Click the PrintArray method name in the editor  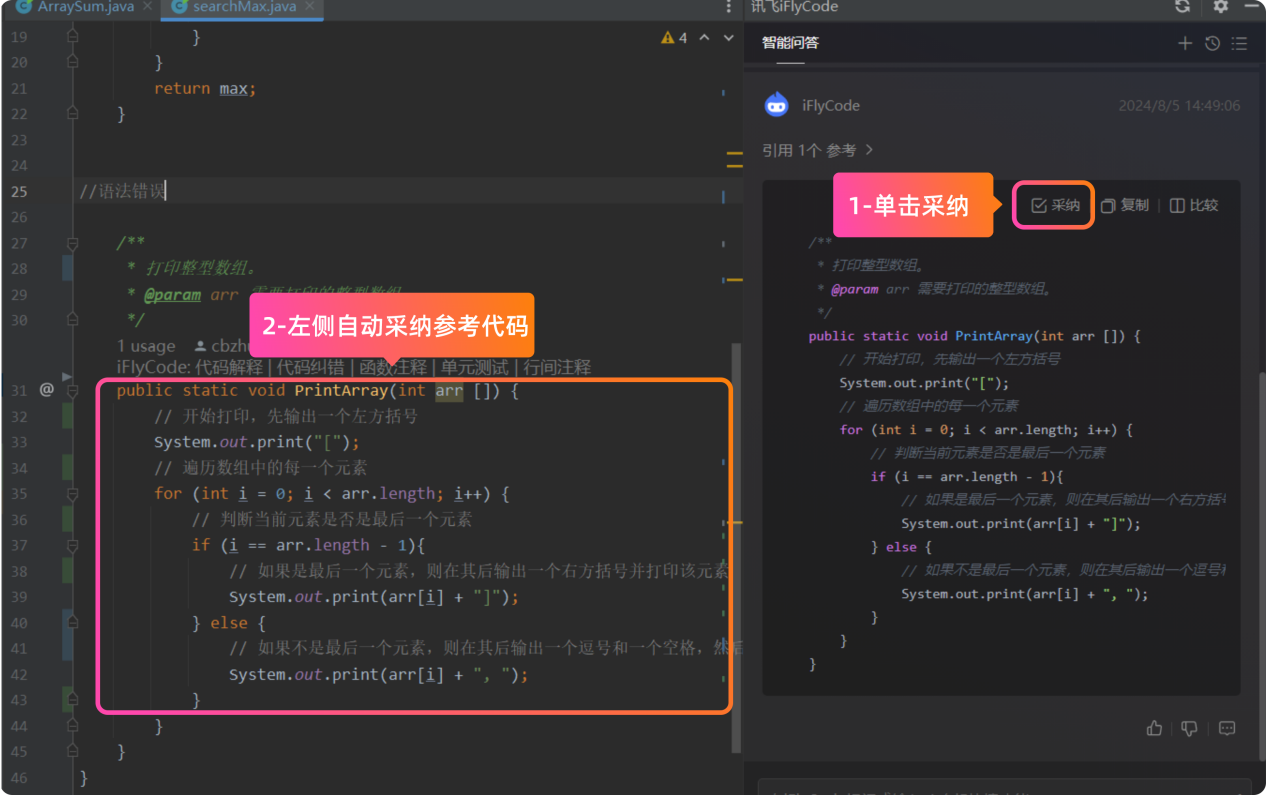point(340,391)
